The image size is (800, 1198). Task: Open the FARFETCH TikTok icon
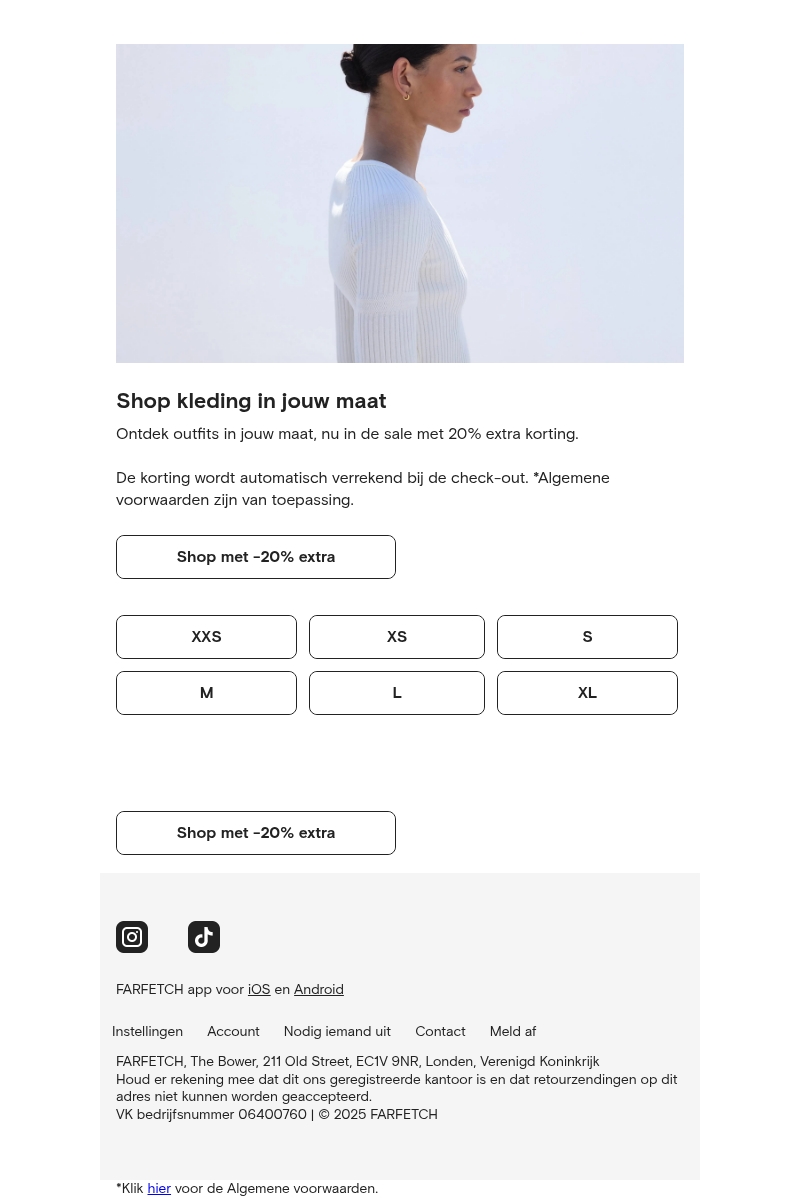coord(204,937)
